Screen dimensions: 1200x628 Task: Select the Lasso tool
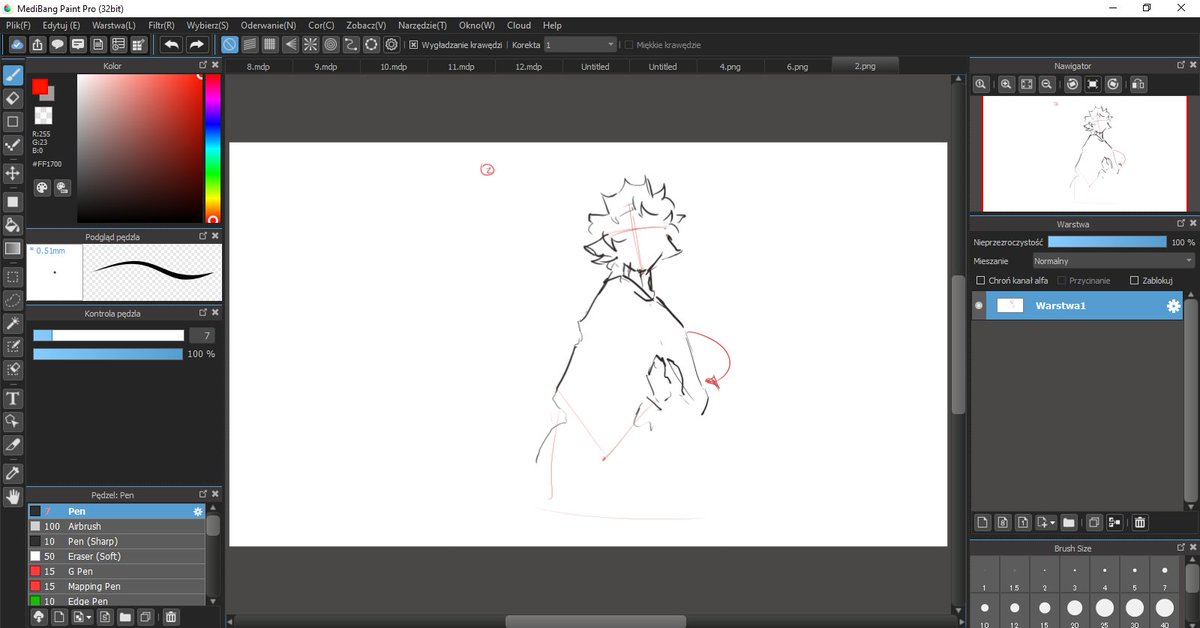pos(13,299)
